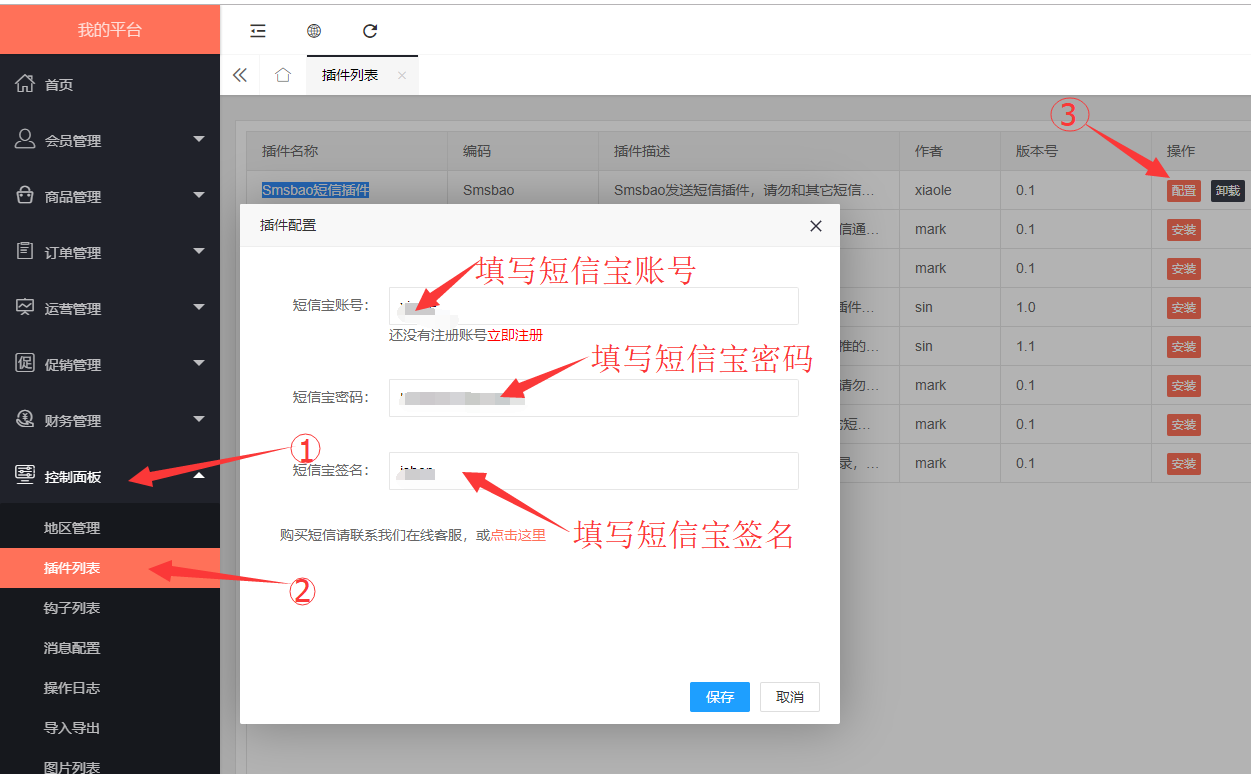This screenshot has height=774, width=1251.
Task: Click the 取消 button in dialog
Action: [789, 697]
